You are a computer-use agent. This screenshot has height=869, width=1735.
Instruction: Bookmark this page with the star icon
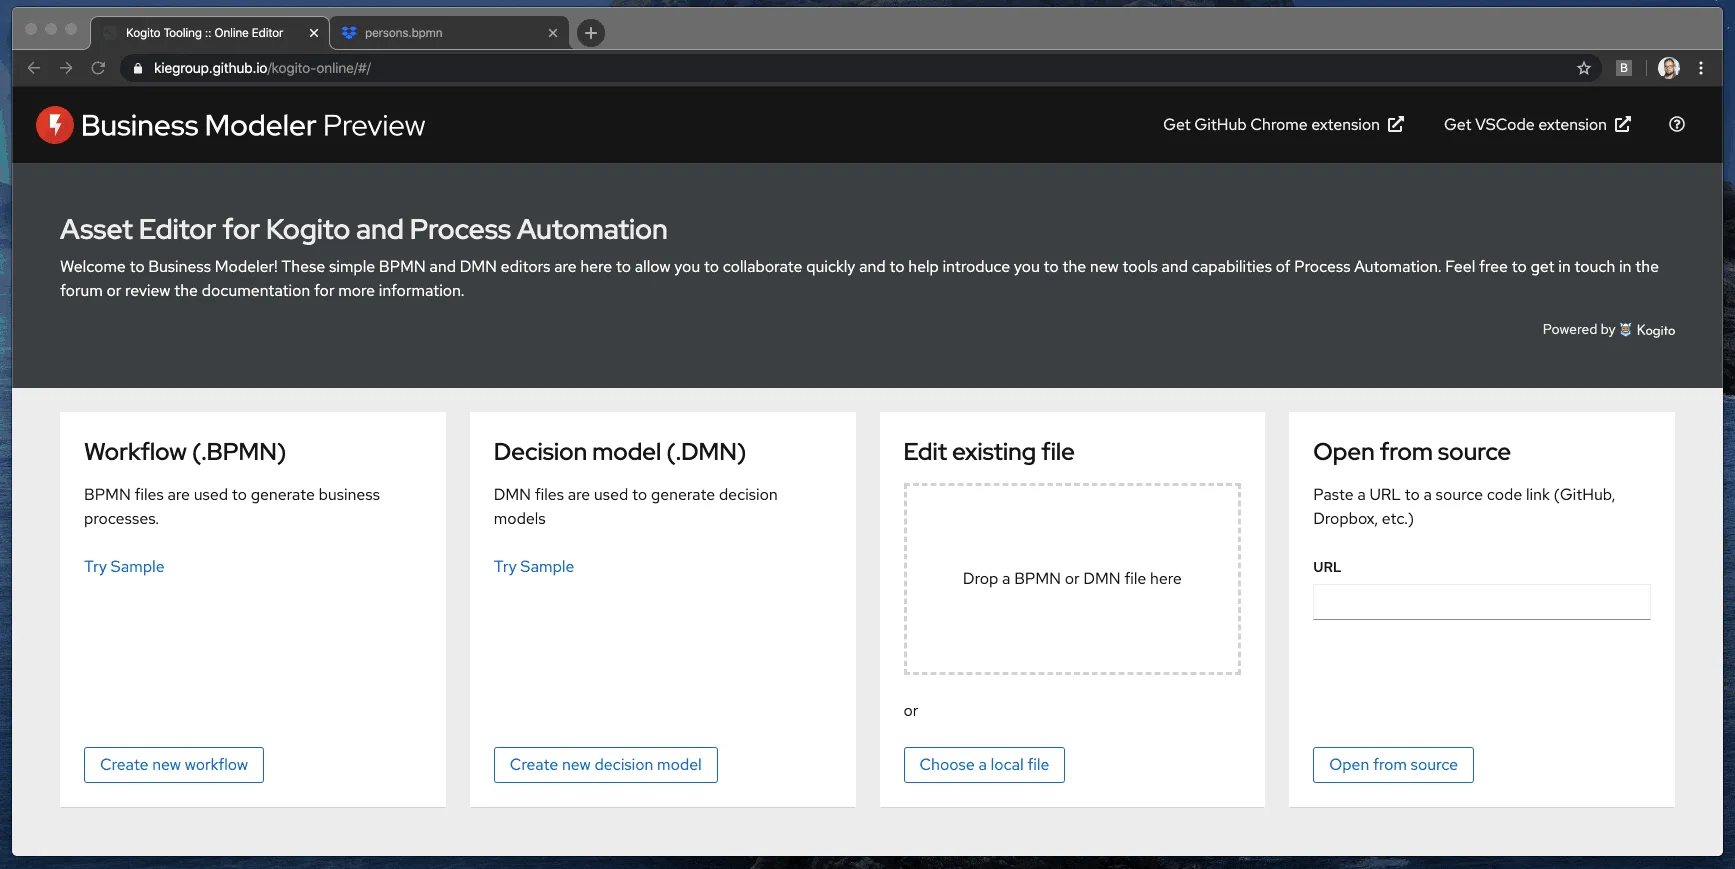1584,68
